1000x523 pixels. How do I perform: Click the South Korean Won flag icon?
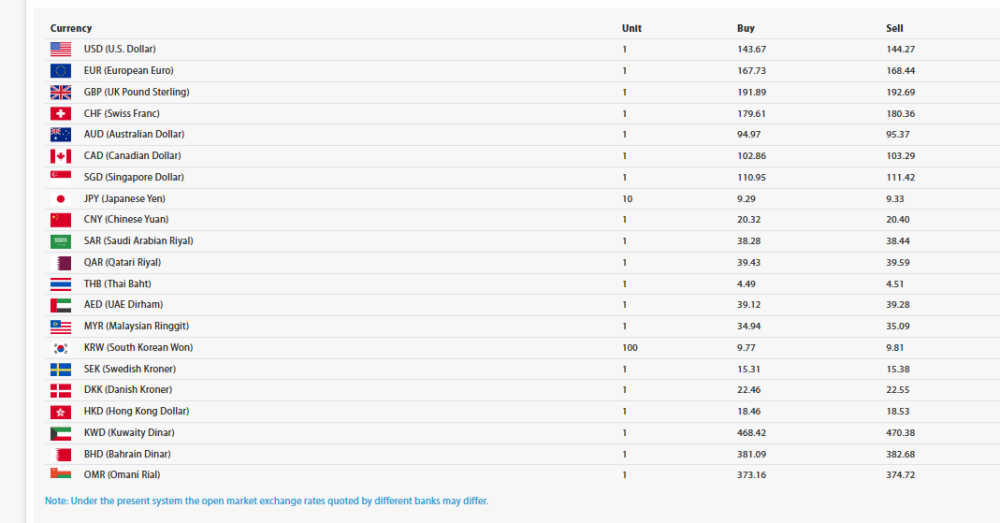60,348
